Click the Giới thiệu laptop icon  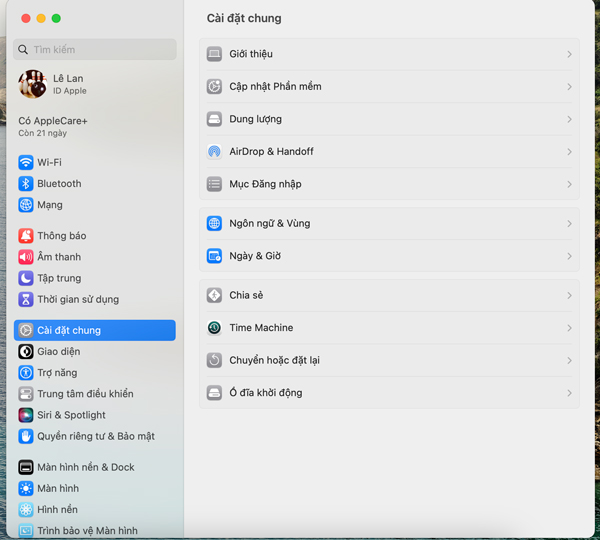[x=214, y=54]
